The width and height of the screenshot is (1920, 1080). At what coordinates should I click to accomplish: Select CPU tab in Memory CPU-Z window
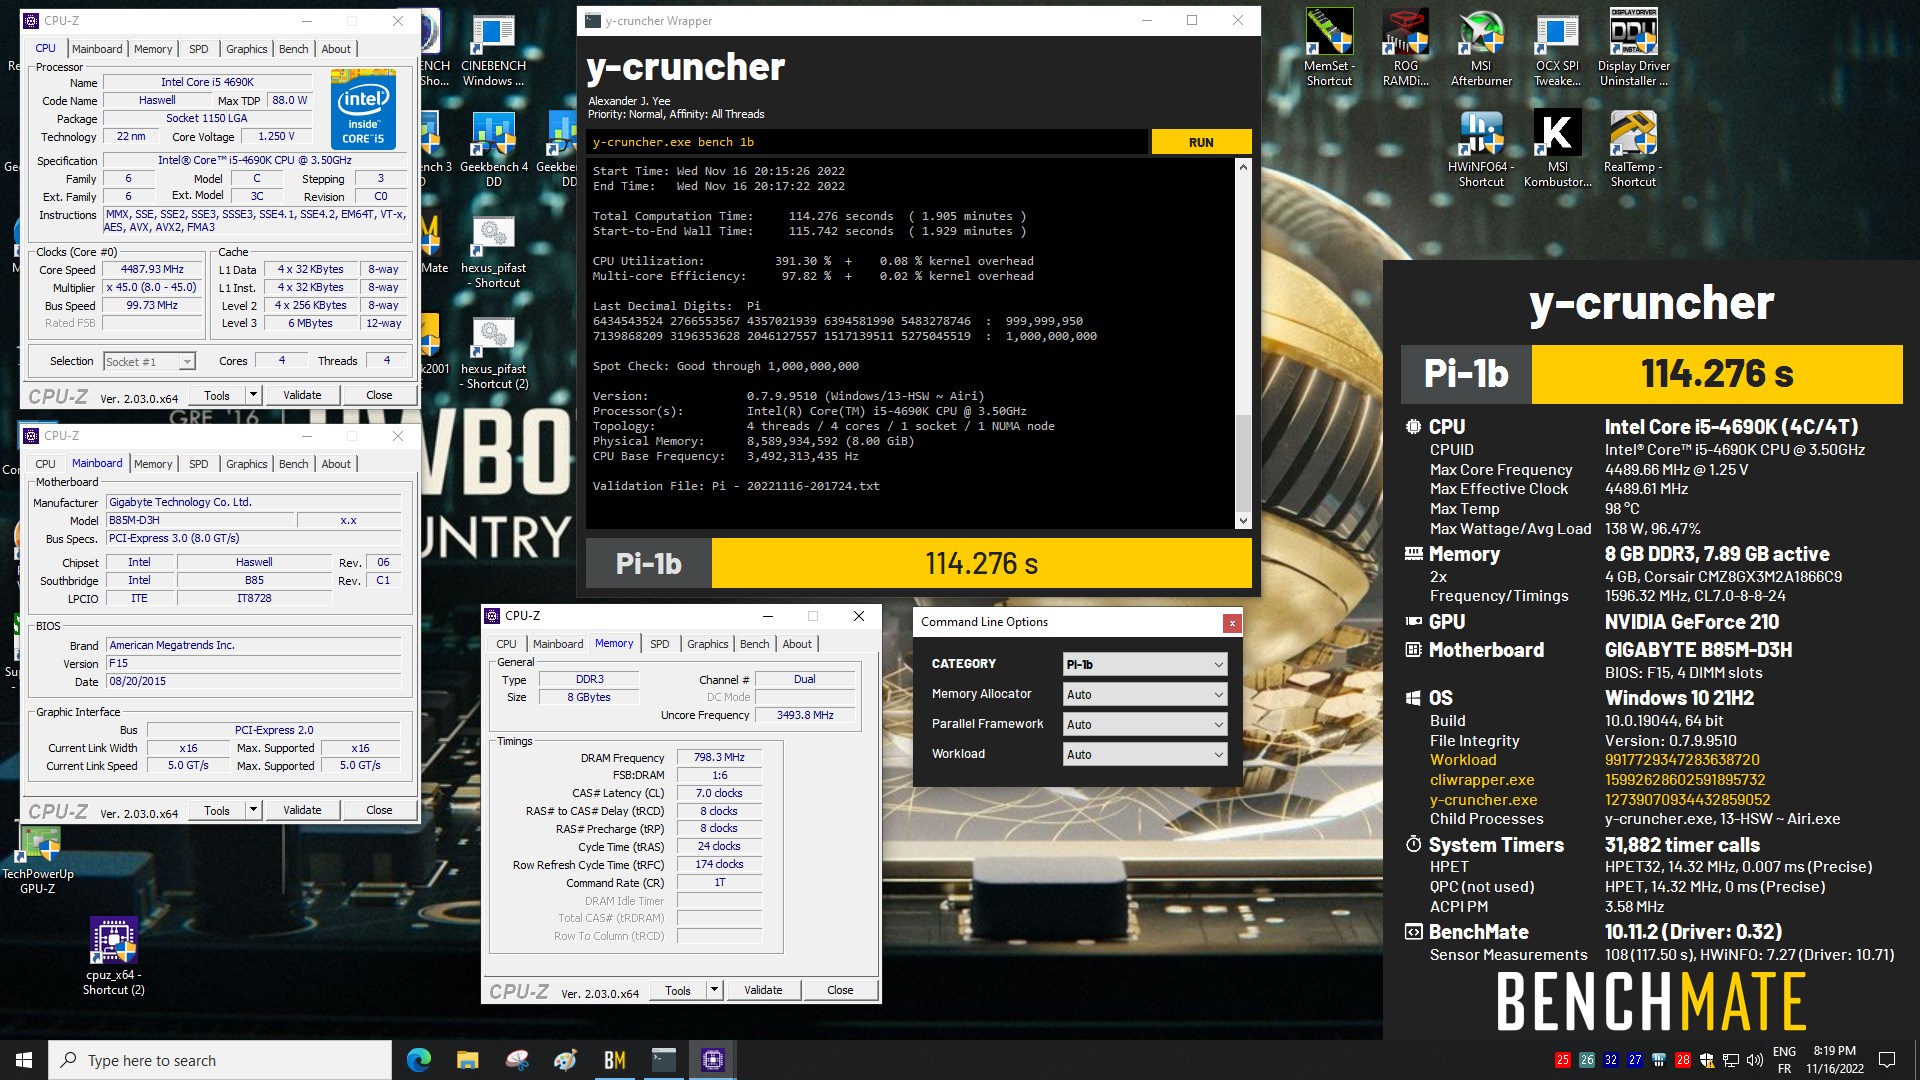506,644
